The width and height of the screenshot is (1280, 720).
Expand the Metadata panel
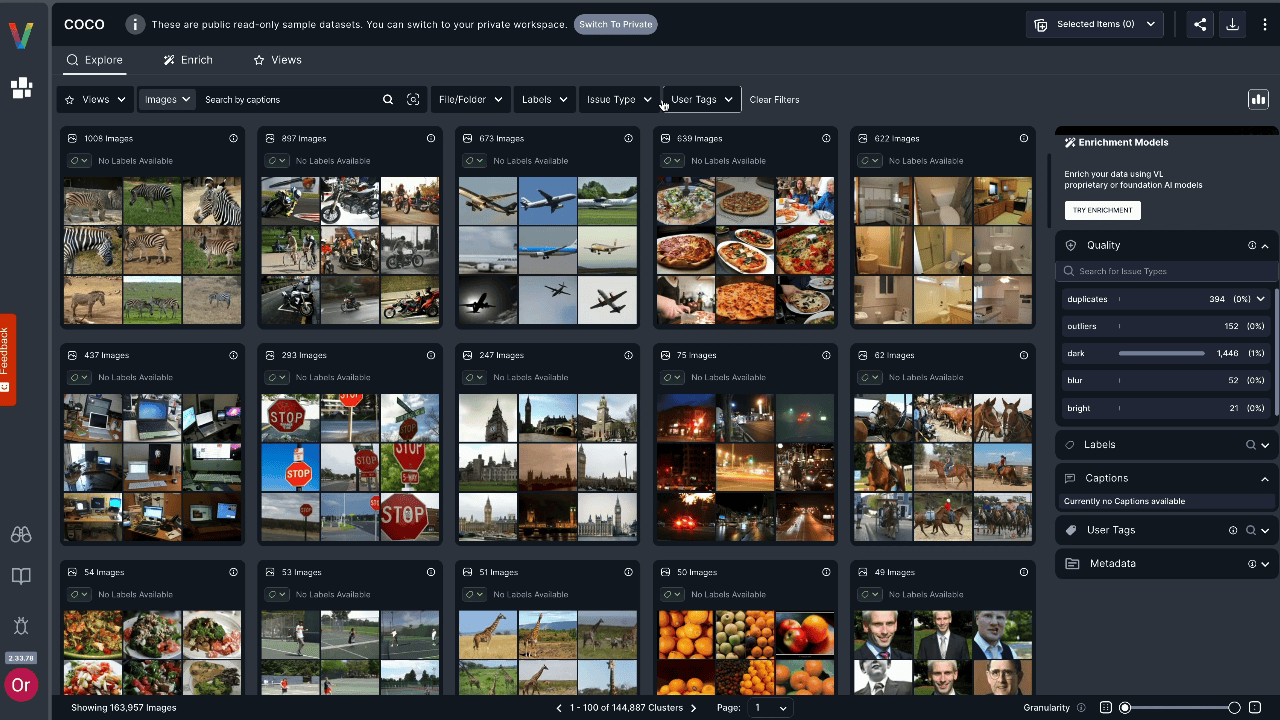pyautogui.click(x=1265, y=564)
